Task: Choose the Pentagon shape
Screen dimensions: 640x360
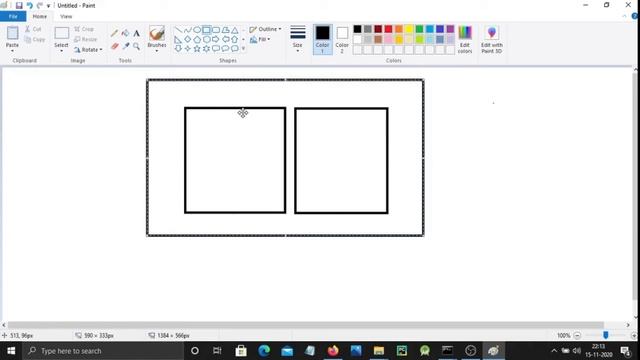Action: [x=197, y=40]
